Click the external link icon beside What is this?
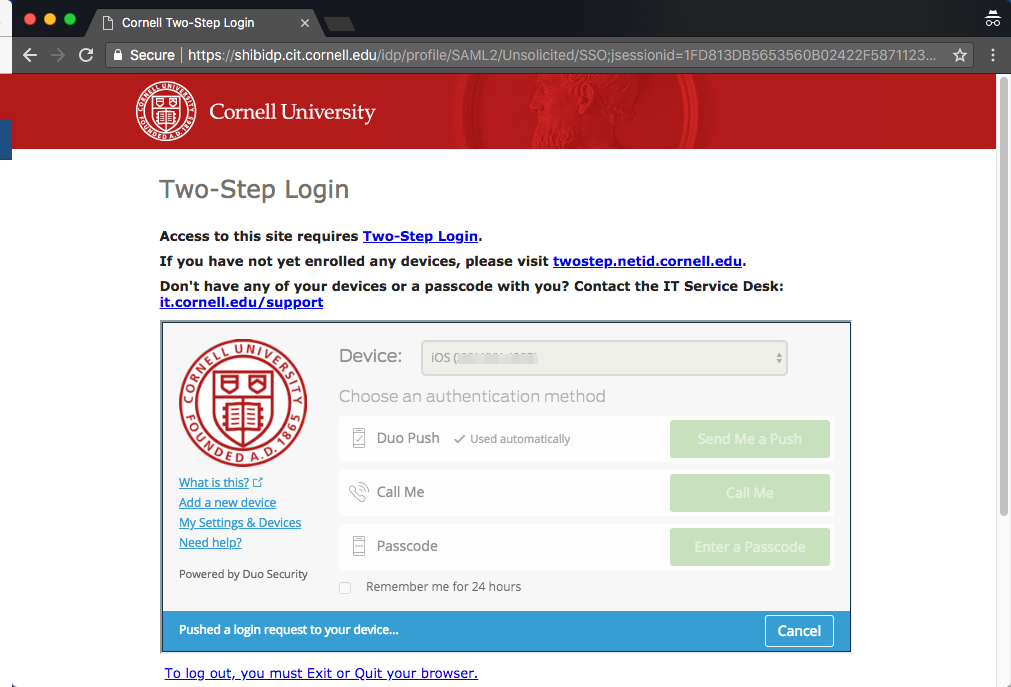The image size is (1011, 687). (x=257, y=482)
